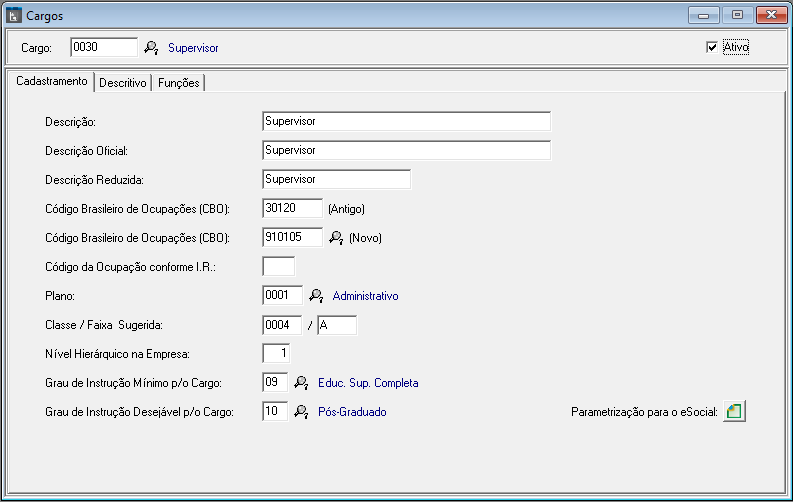Click the Administrativo plan name

click(x=365, y=296)
